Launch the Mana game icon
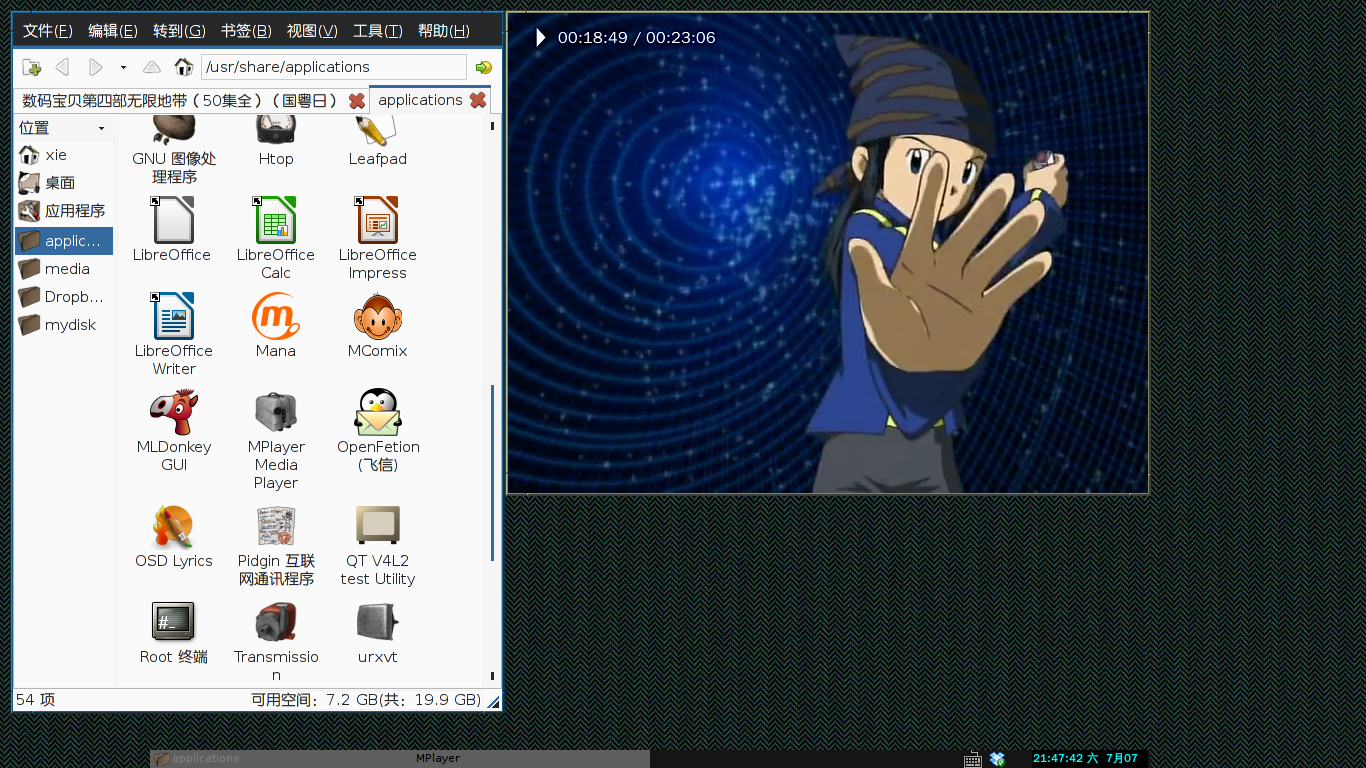This screenshot has height=768, width=1366. pos(276,316)
